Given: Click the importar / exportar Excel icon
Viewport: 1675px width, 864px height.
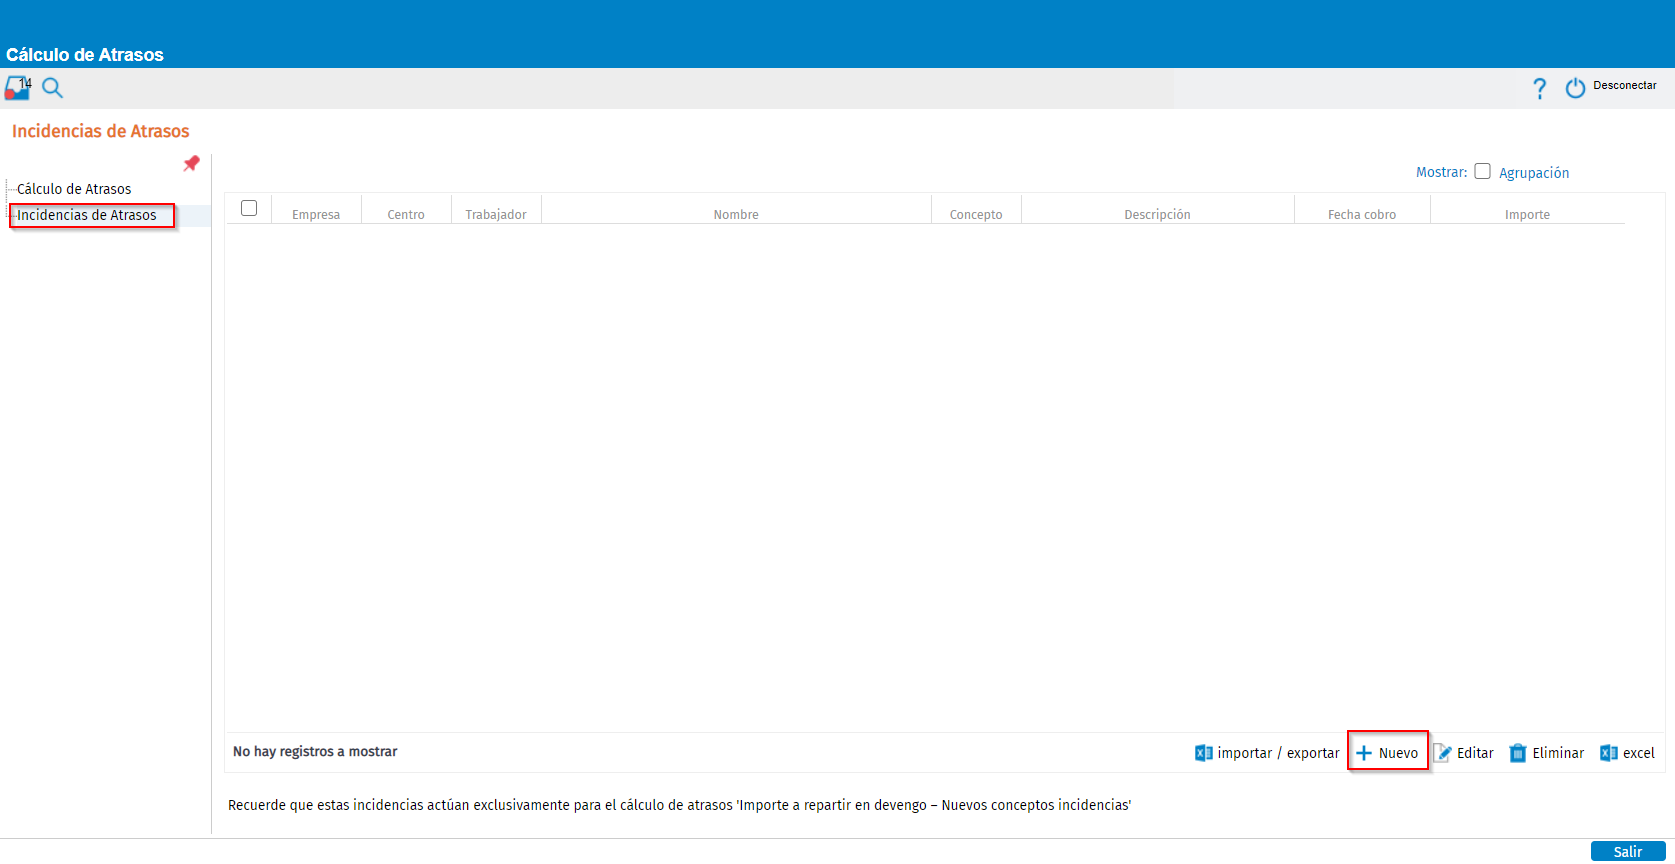Looking at the screenshot, I should pos(1204,753).
